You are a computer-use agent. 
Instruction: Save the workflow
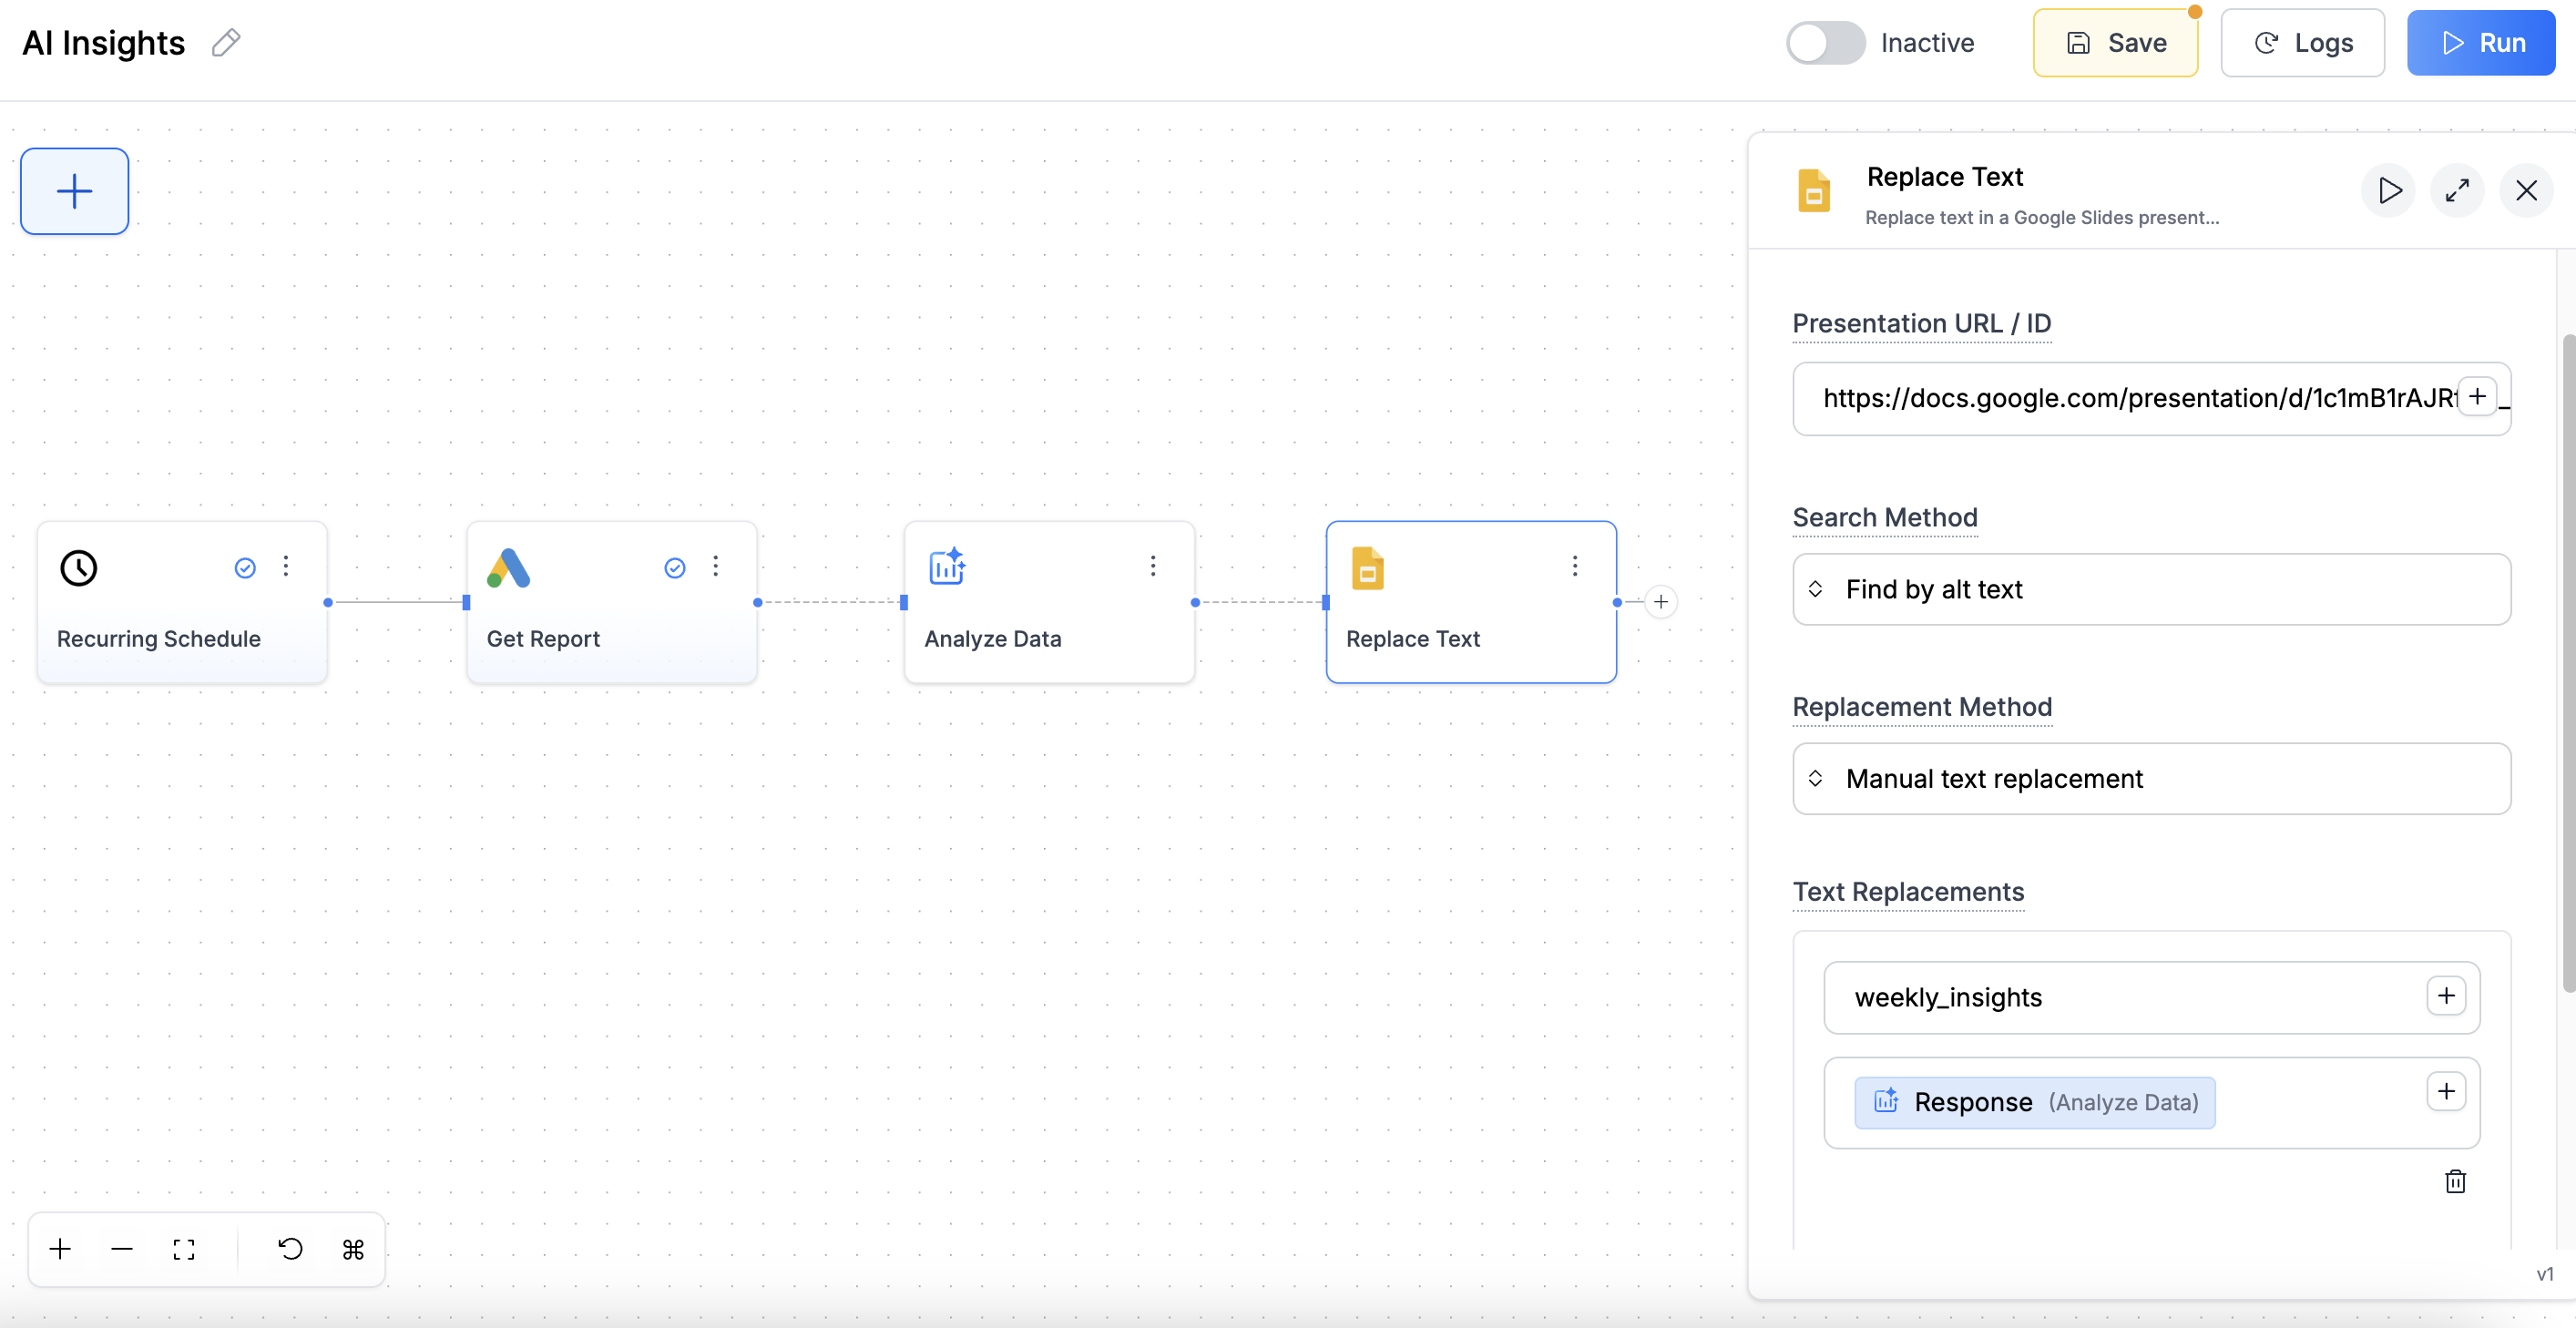(2114, 43)
